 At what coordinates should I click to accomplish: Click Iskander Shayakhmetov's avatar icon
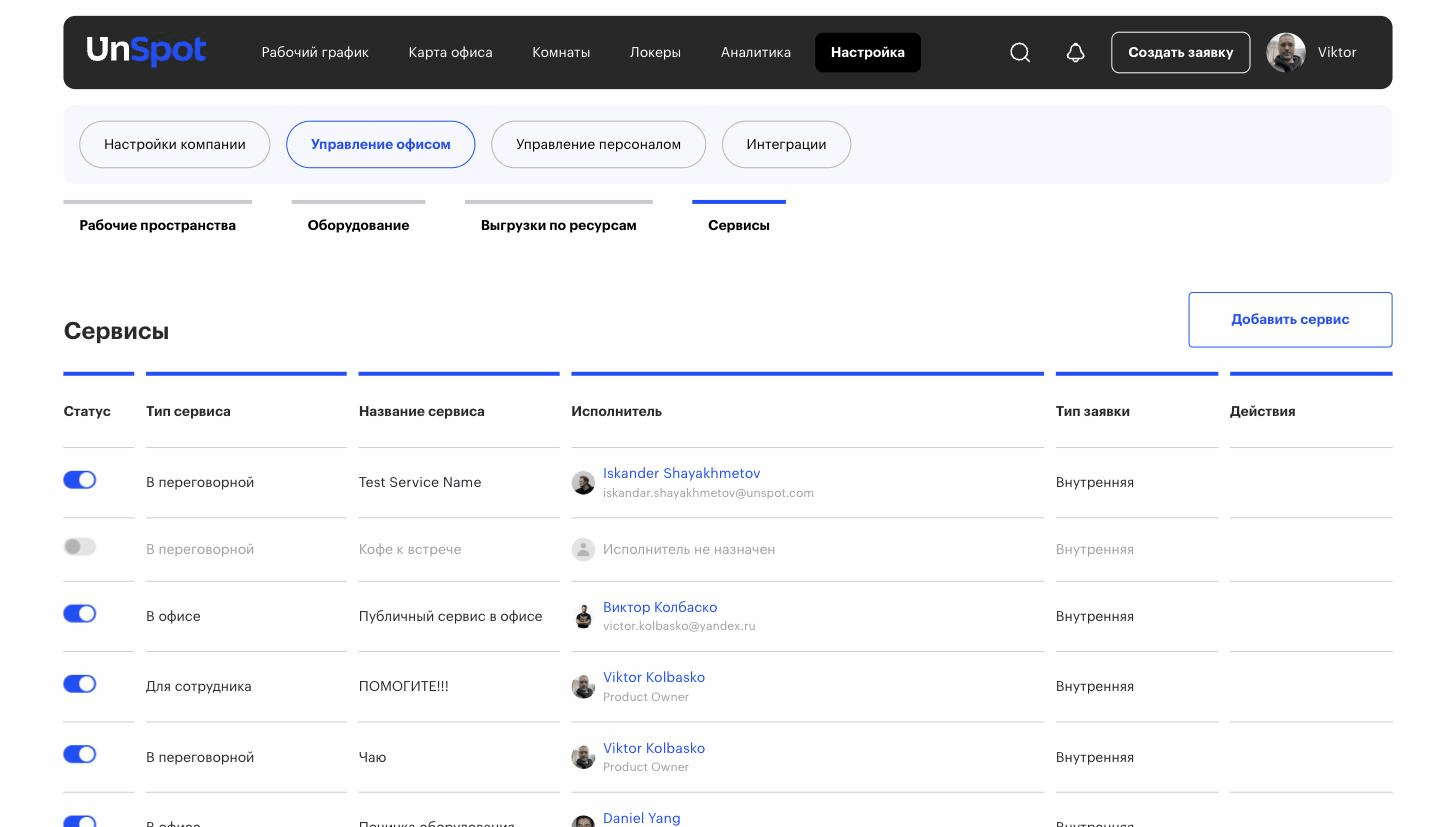(583, 483)
